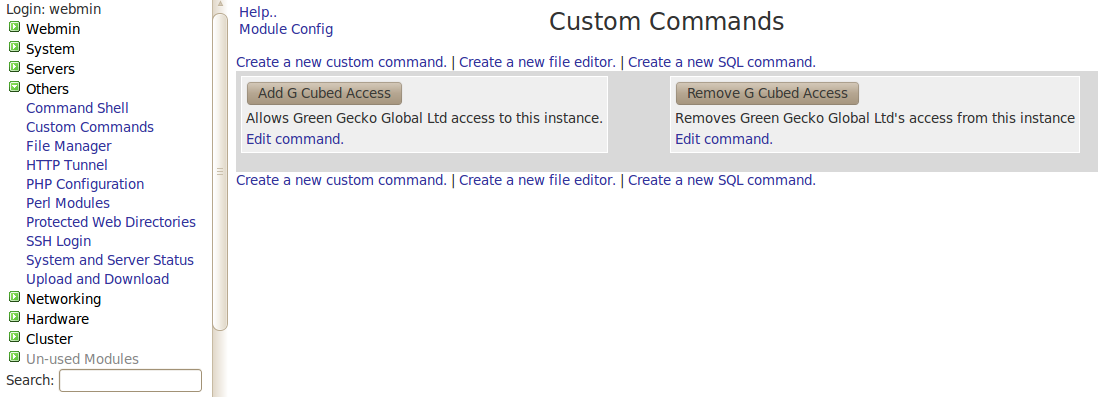This screenshot has height=397, width=1100.
Task: Select the Others category label
Action: [x=47, y=89]
